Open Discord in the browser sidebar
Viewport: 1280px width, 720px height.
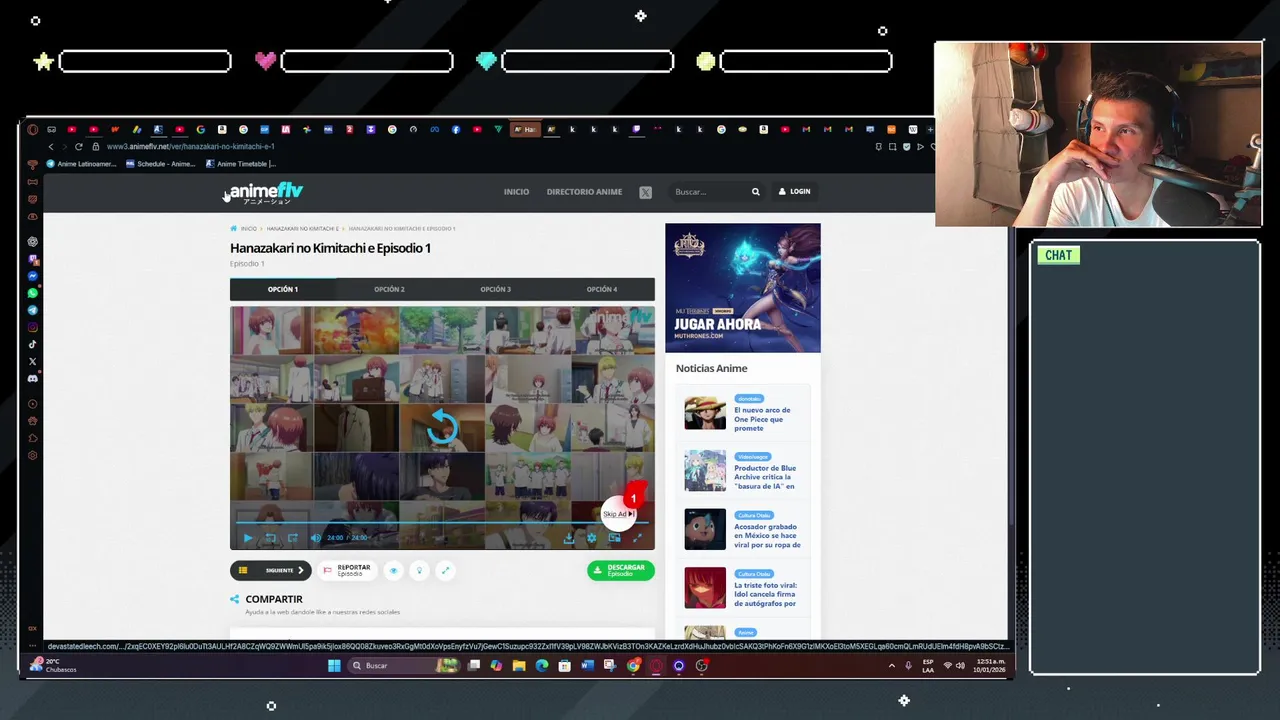[33, 378]
